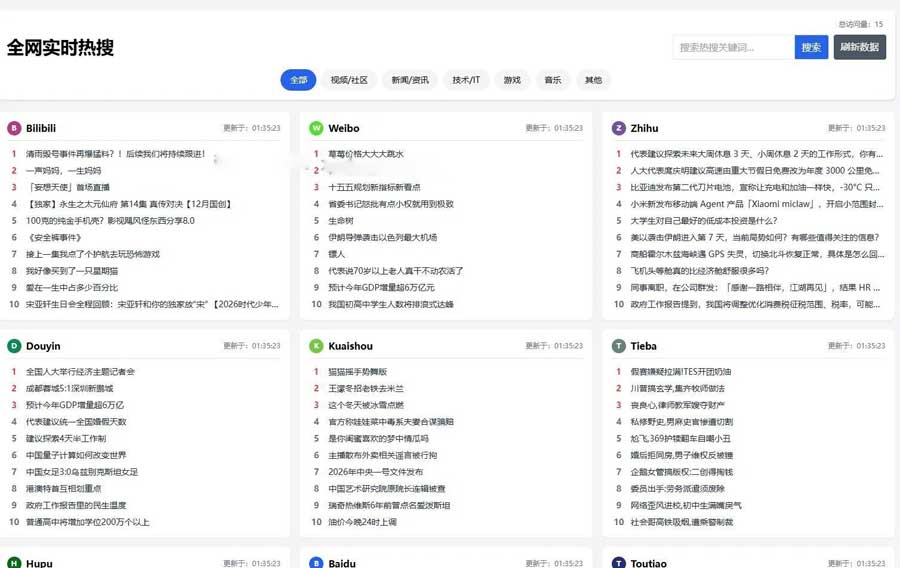This screenshot has height=568, width=900.
Task: Click the Zhihu purple Z badge icon
Action: coord(618,128)
